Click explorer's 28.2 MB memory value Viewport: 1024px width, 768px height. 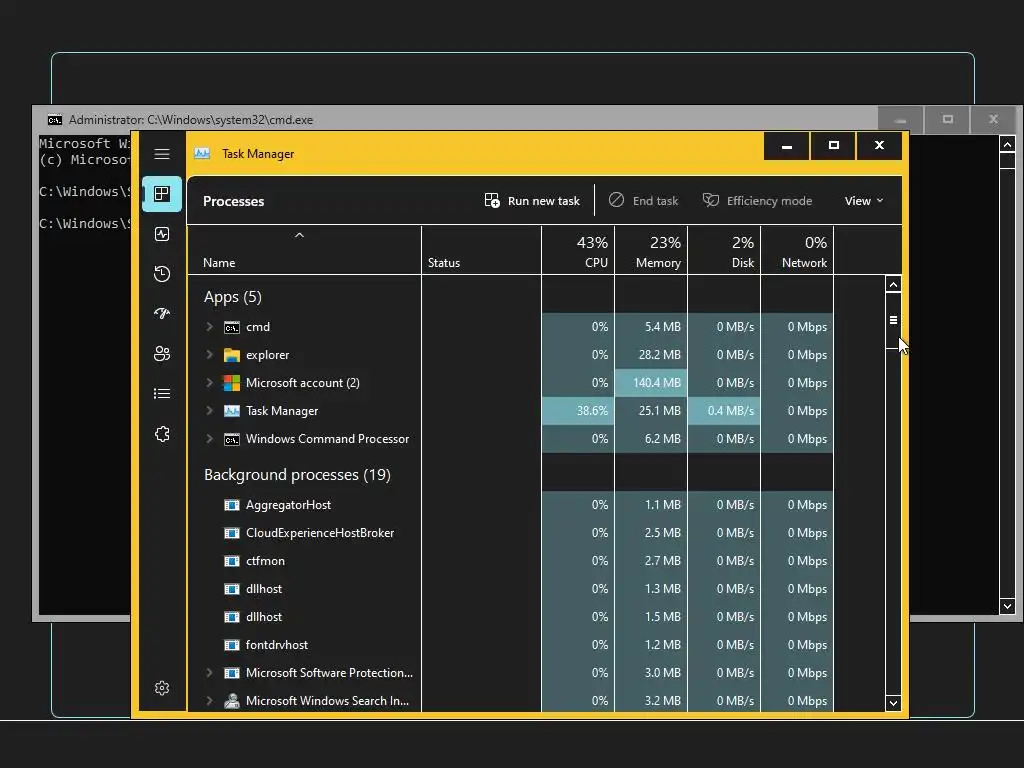659,355
